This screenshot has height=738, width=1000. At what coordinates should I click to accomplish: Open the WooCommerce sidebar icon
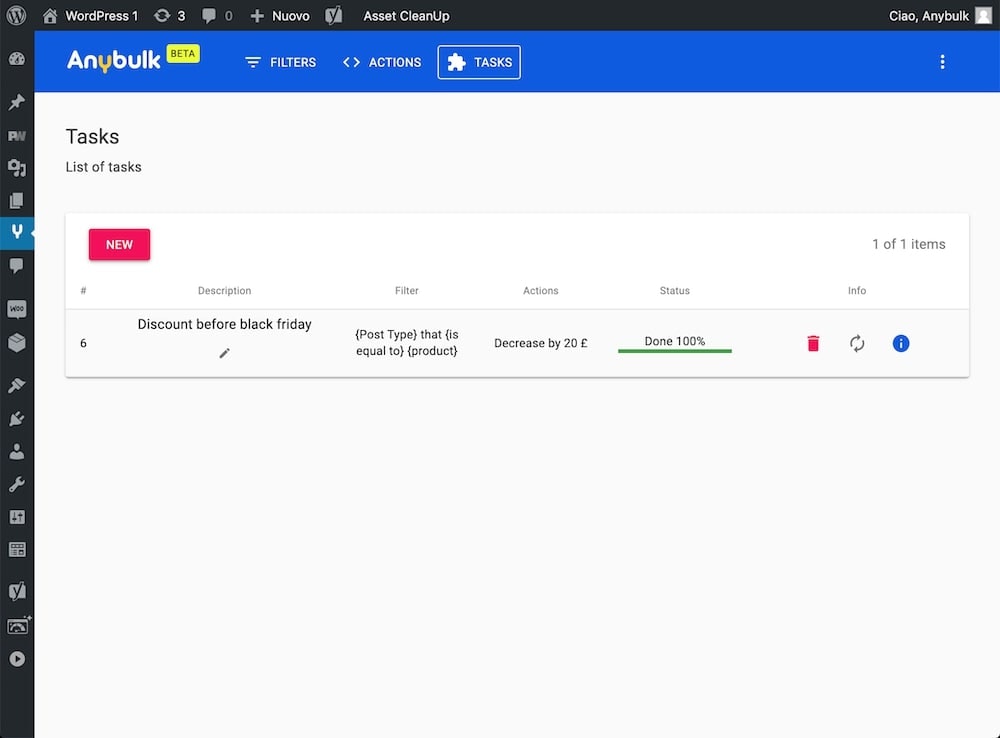(17, 309)
